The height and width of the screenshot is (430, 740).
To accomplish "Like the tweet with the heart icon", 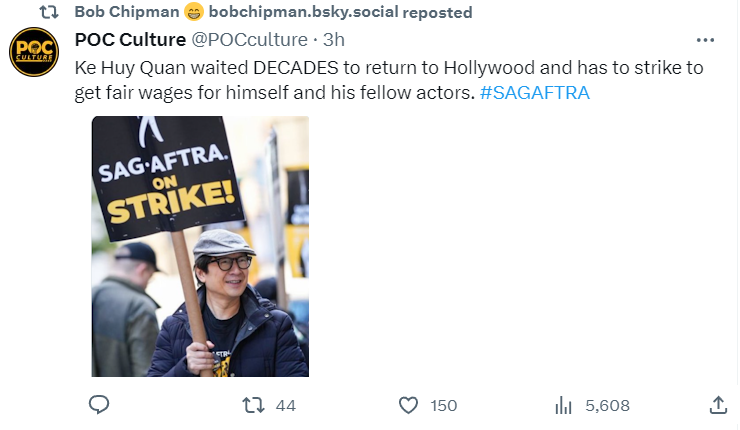I will (408, 405).
